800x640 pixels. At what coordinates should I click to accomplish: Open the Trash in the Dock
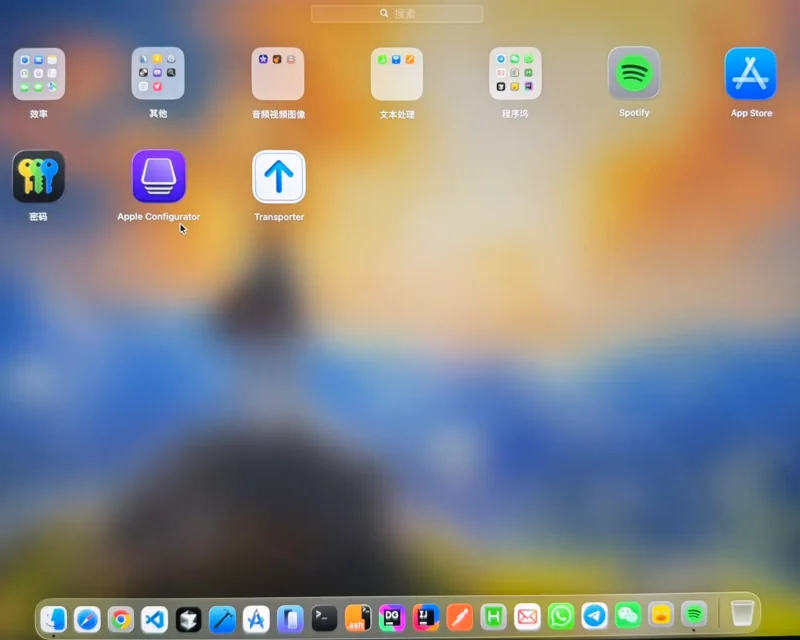742,613
